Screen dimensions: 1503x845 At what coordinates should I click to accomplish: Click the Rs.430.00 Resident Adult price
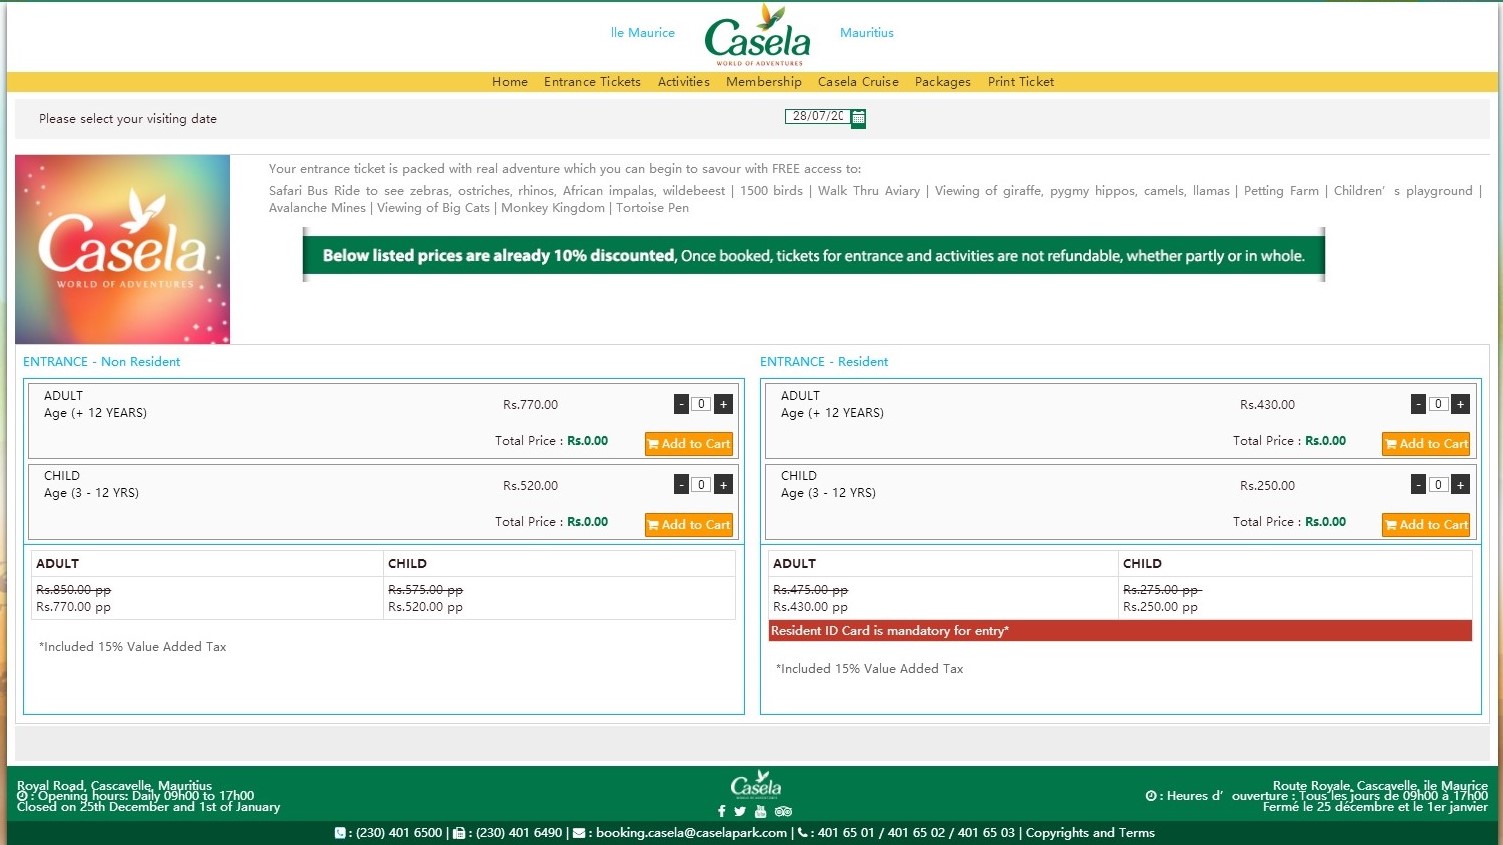[1267, 405]
